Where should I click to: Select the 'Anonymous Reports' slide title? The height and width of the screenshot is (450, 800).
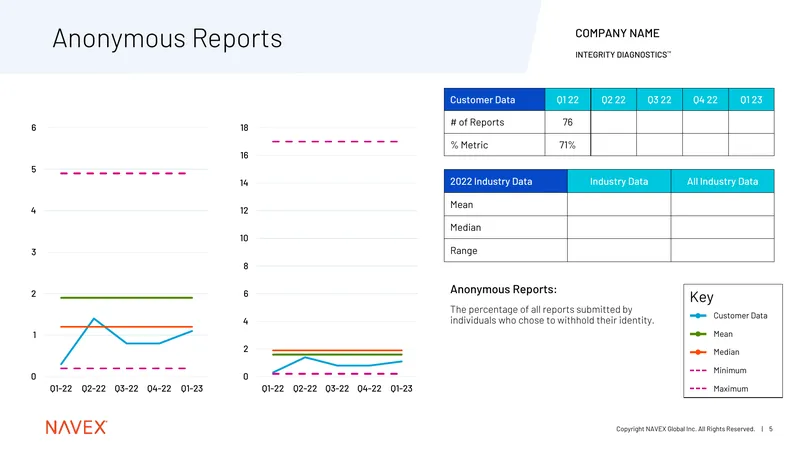pos(167,39)
